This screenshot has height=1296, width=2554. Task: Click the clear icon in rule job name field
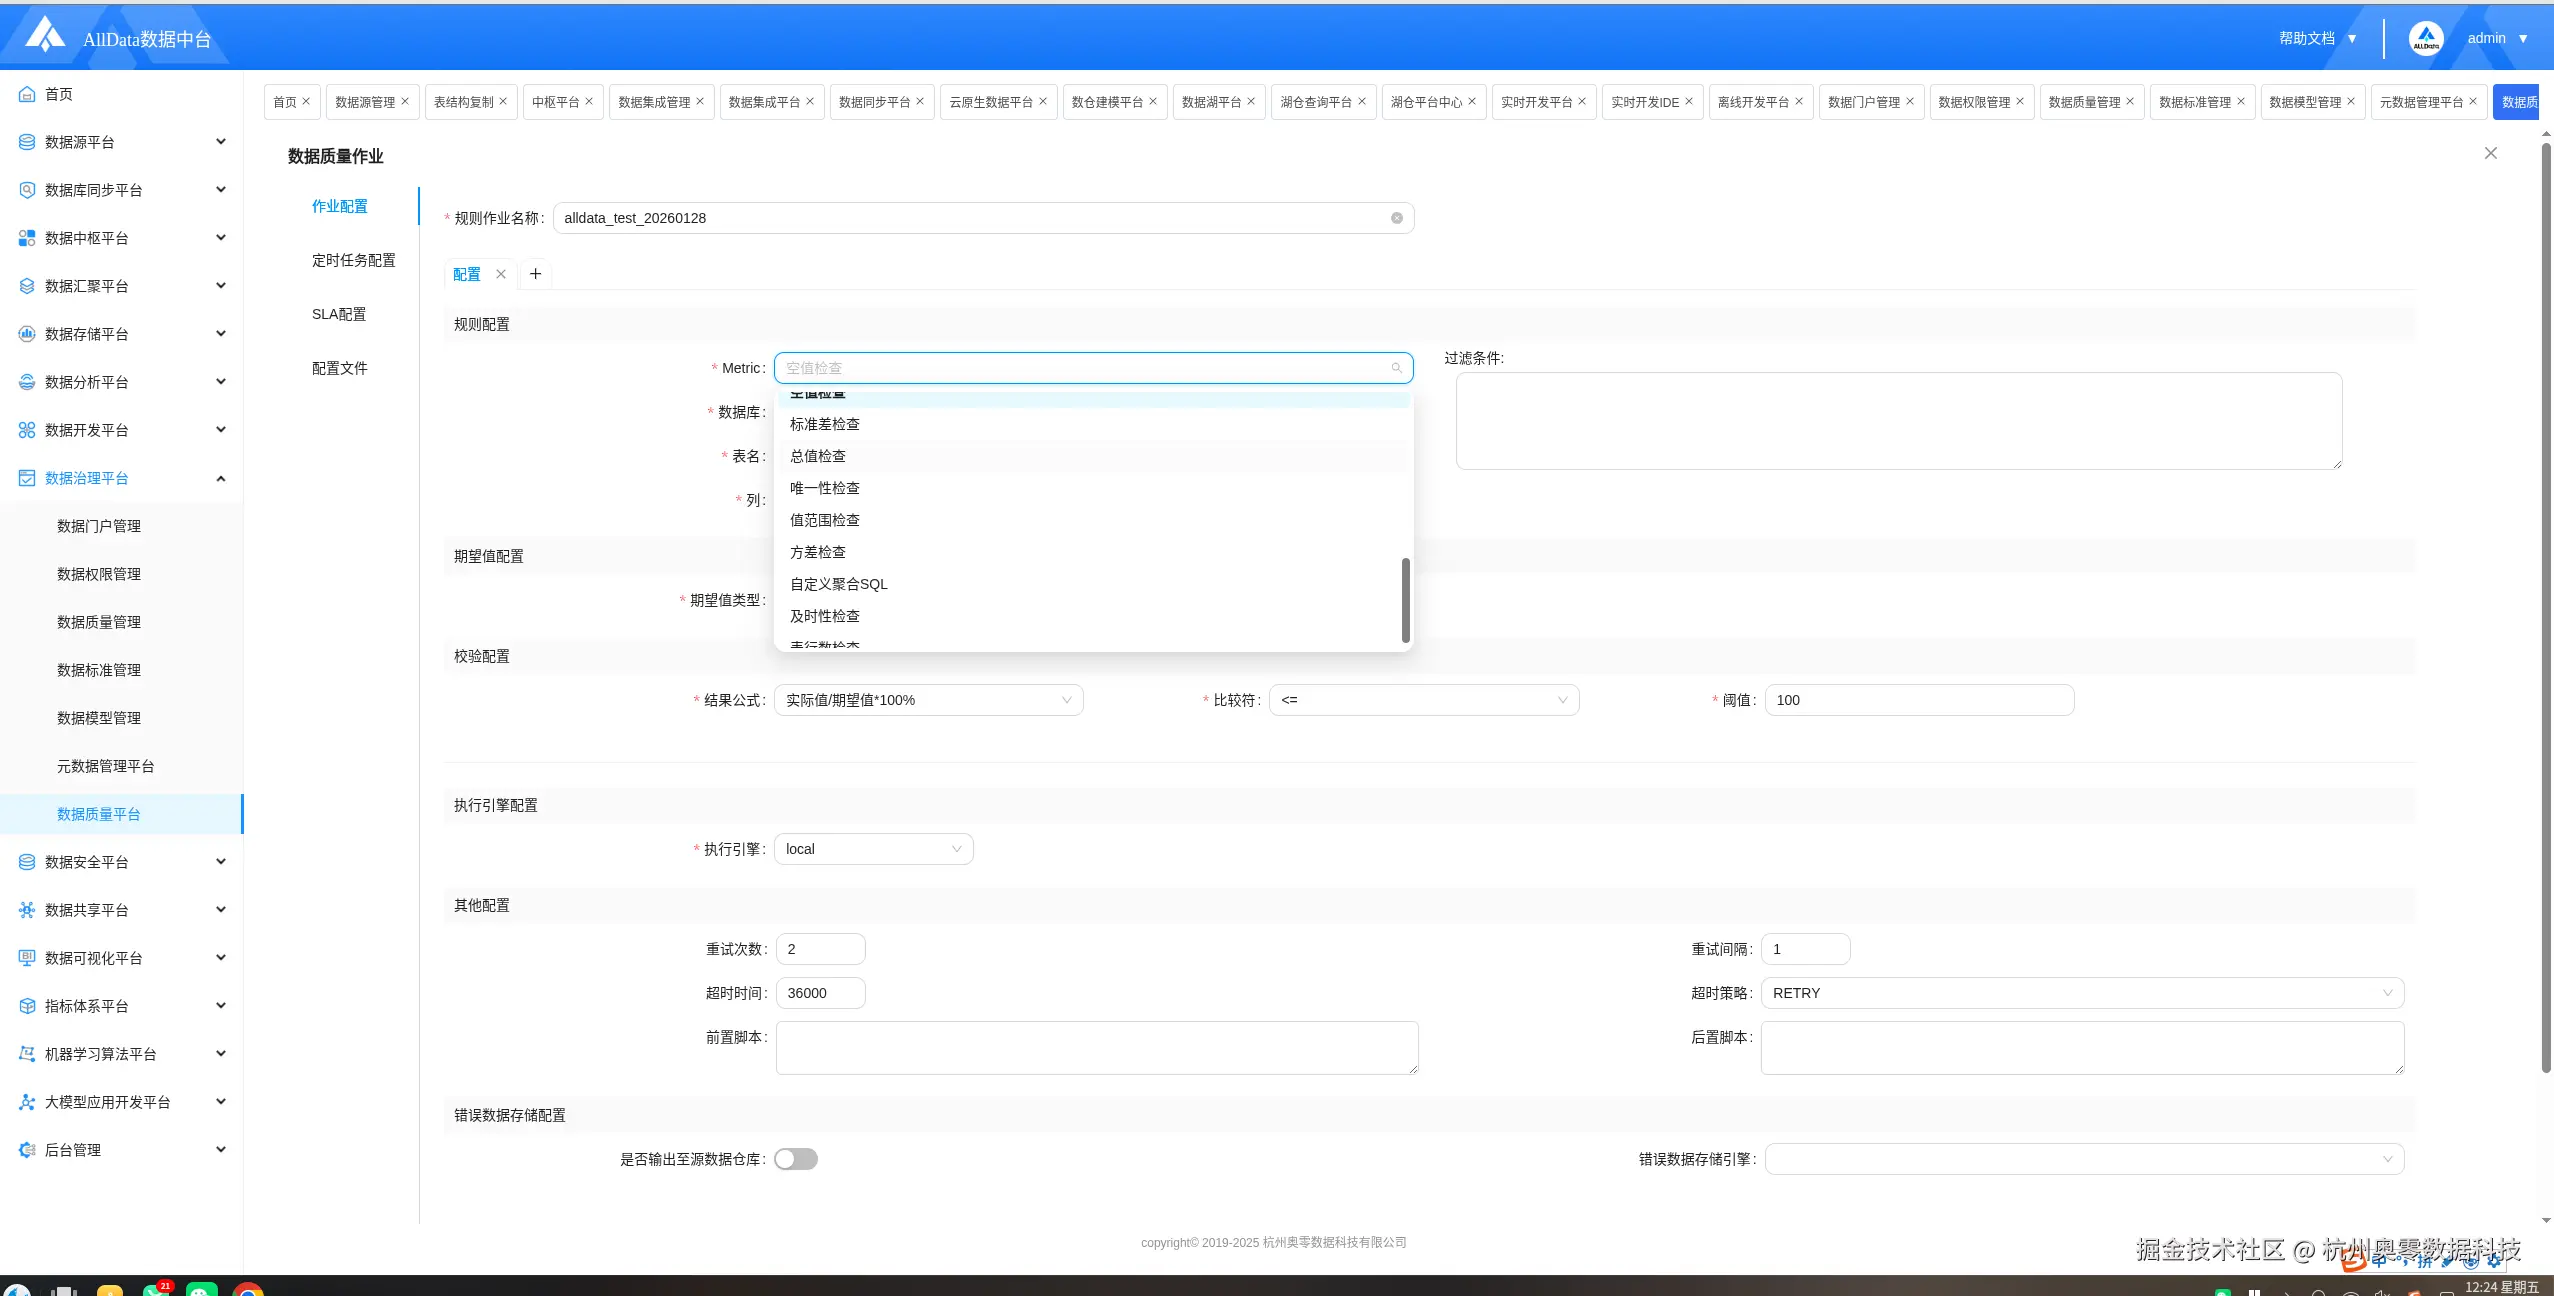(x=1396, y=218)
